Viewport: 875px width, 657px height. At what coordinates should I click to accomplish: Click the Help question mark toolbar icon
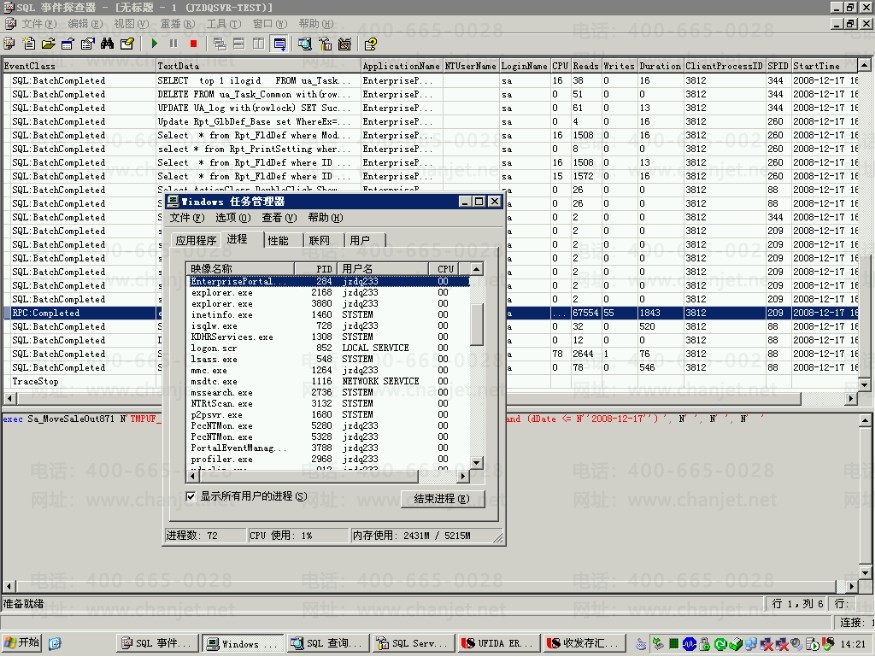pos(371,44)
